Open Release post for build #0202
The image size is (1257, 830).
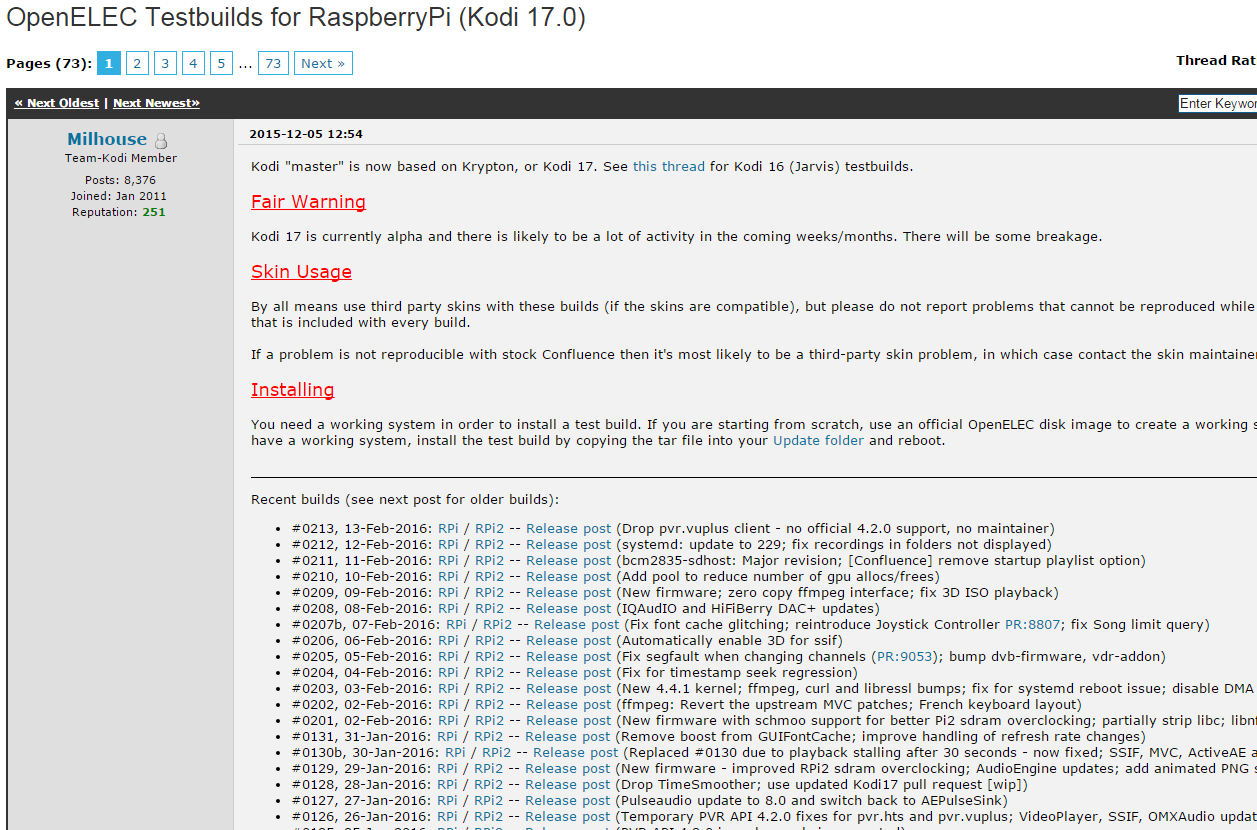pyautogui.click(x=568, y=704)
